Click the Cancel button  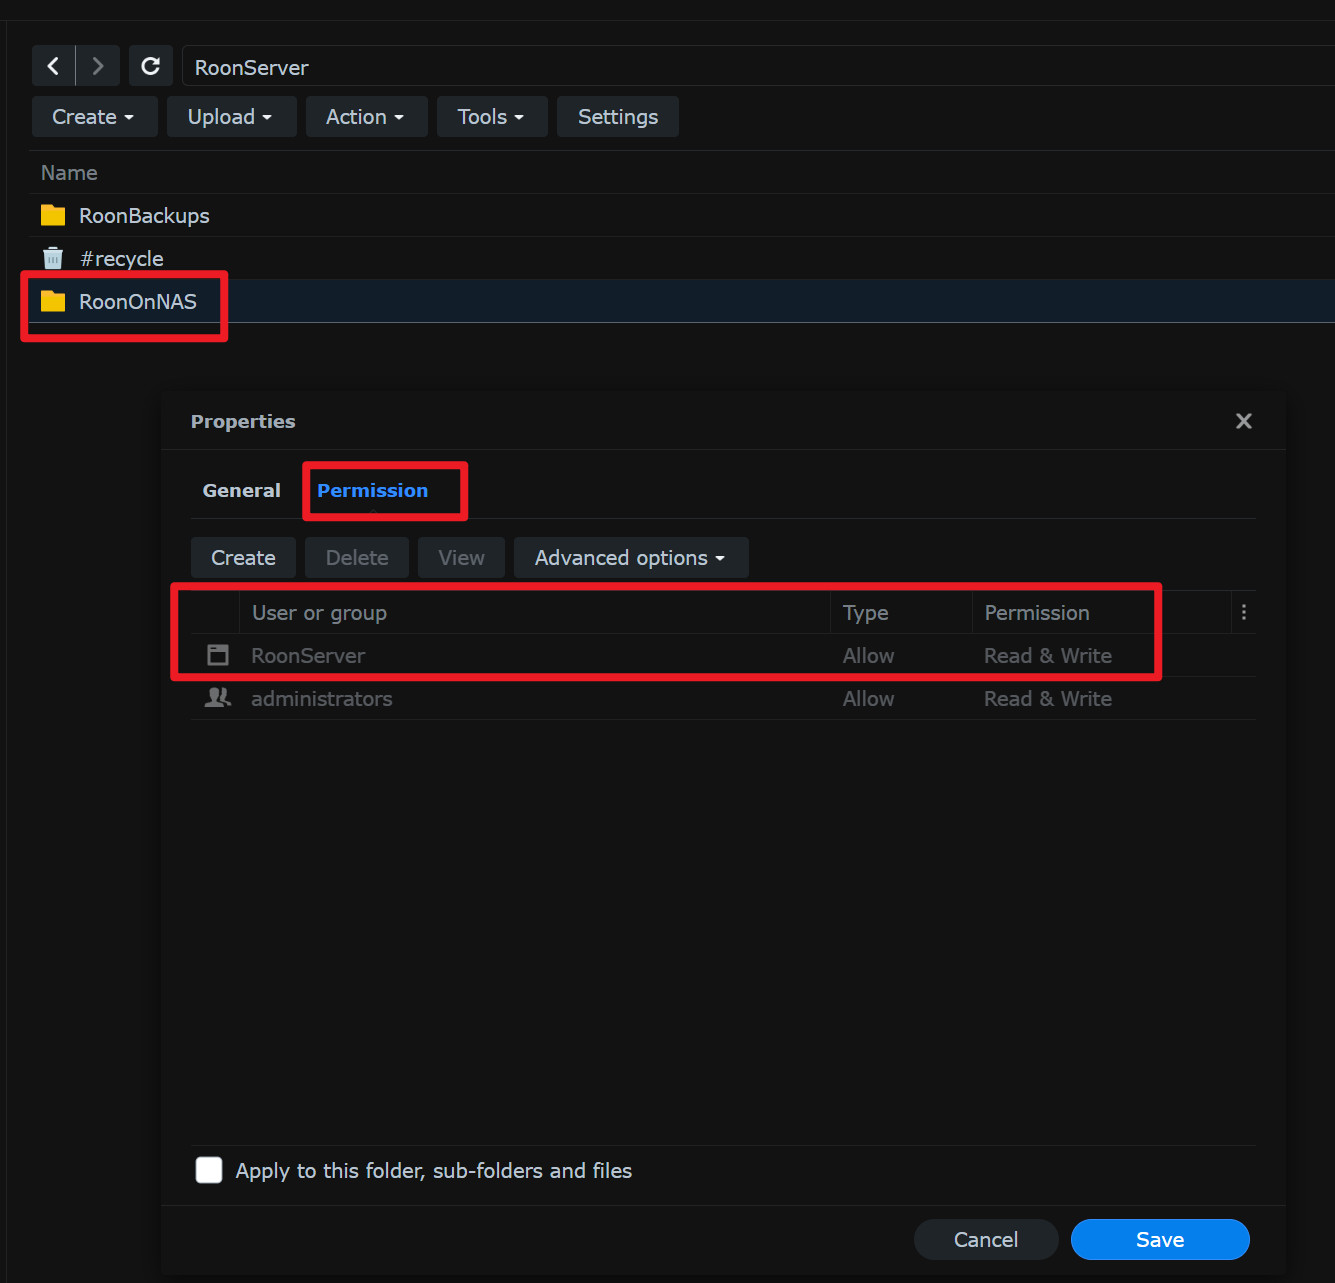[x=985, y=1240]
